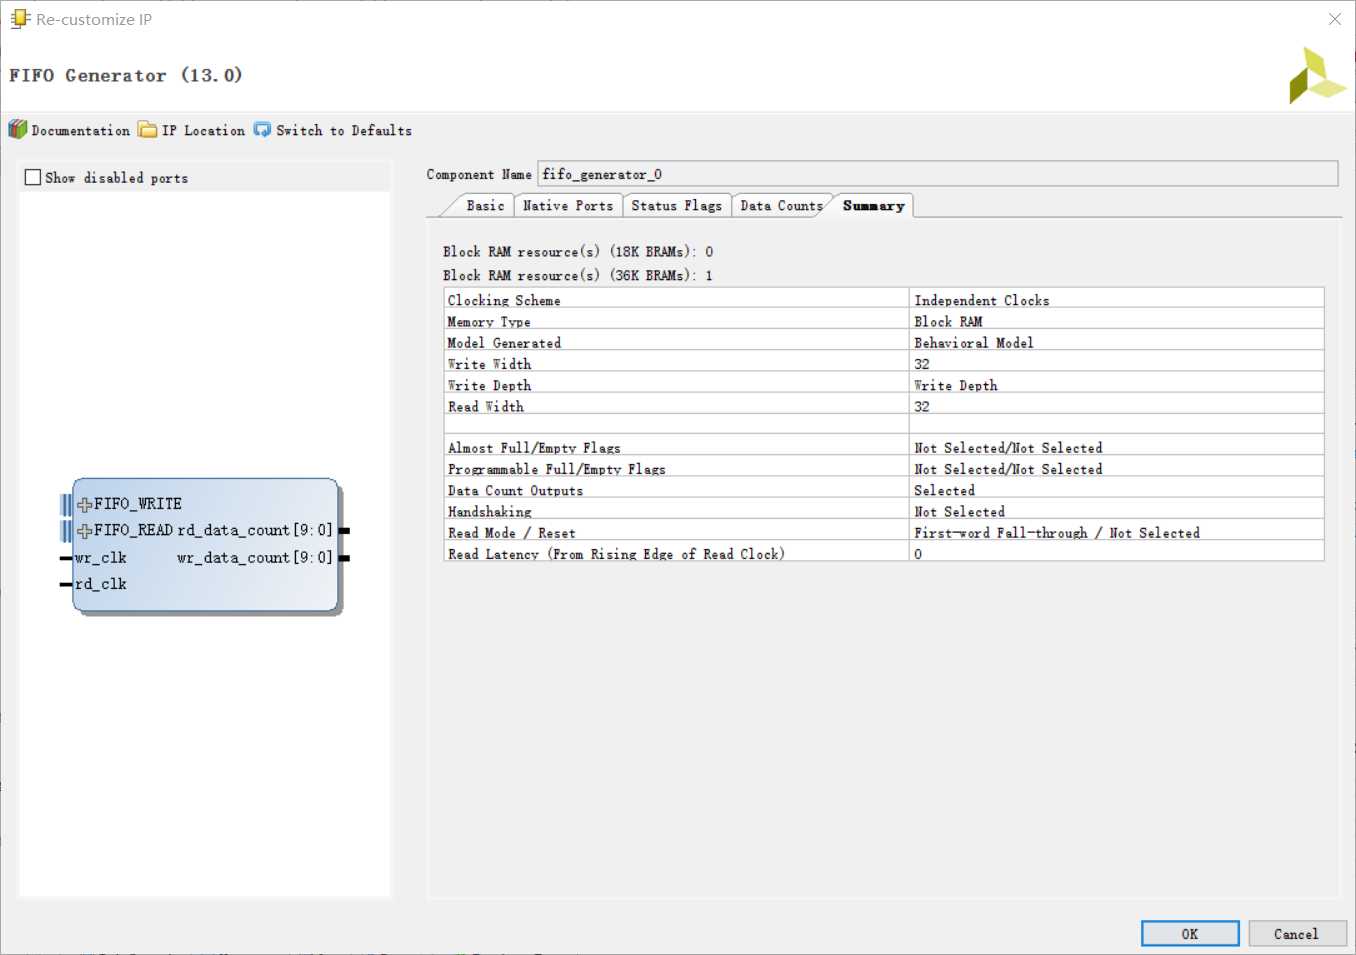
Task: Click the Independent Clocks value cell
Action: pos(1117,300)
